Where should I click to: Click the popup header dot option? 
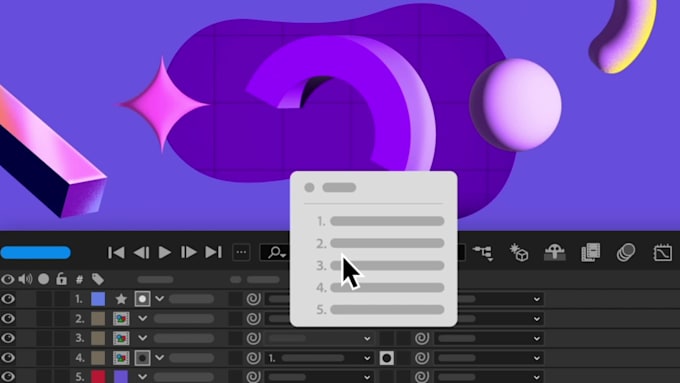(309, 187)
